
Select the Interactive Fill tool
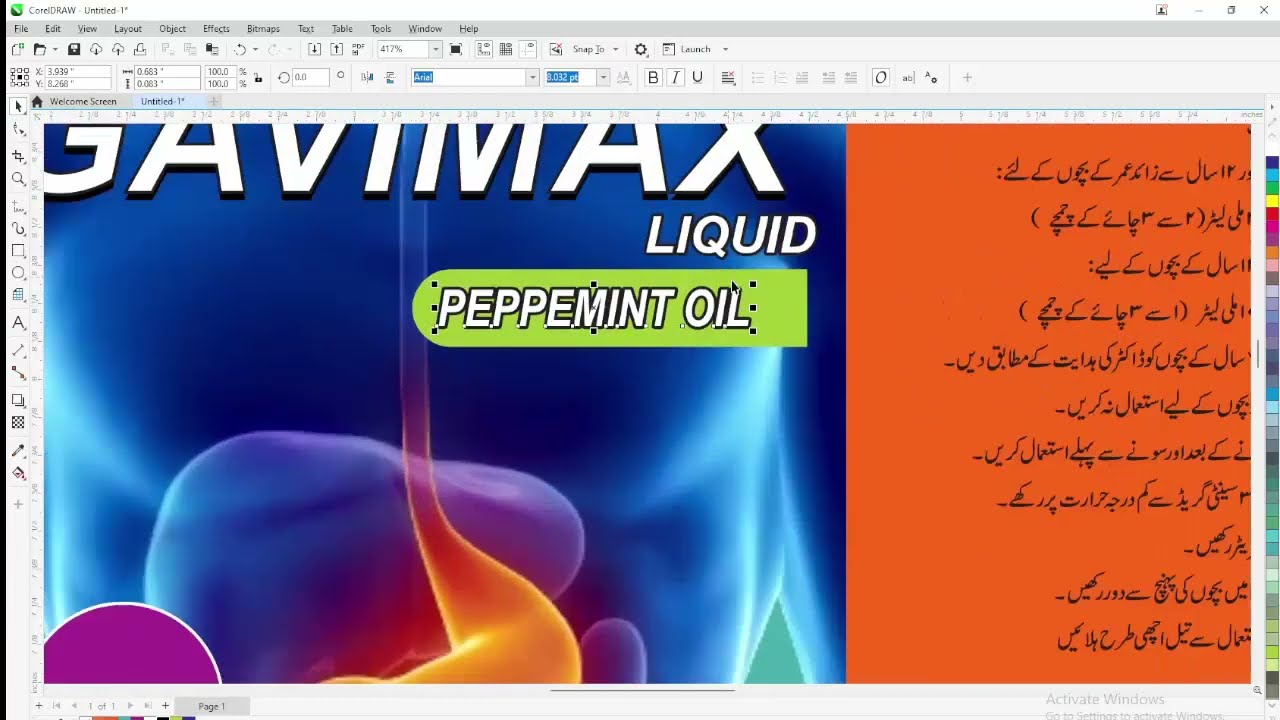18,474
